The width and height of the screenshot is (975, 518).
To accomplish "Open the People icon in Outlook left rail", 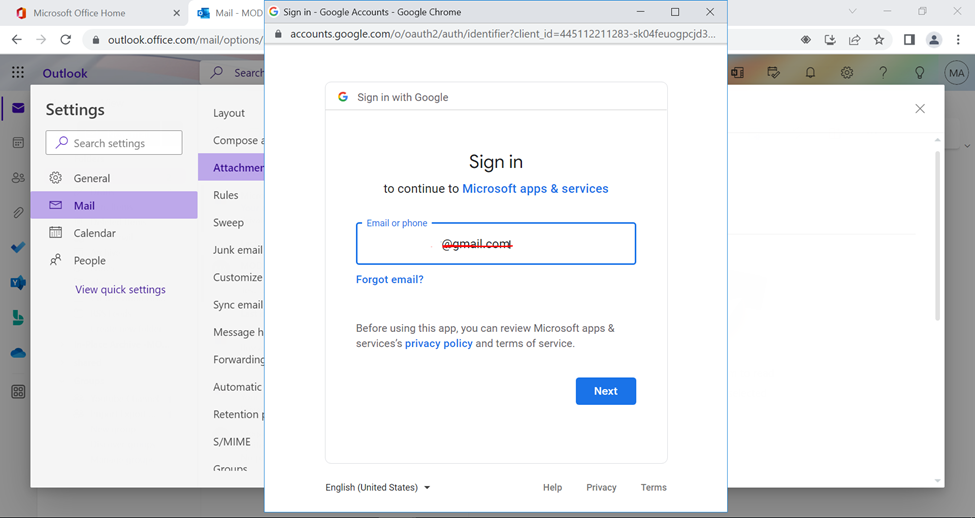I will pos(18,178).
